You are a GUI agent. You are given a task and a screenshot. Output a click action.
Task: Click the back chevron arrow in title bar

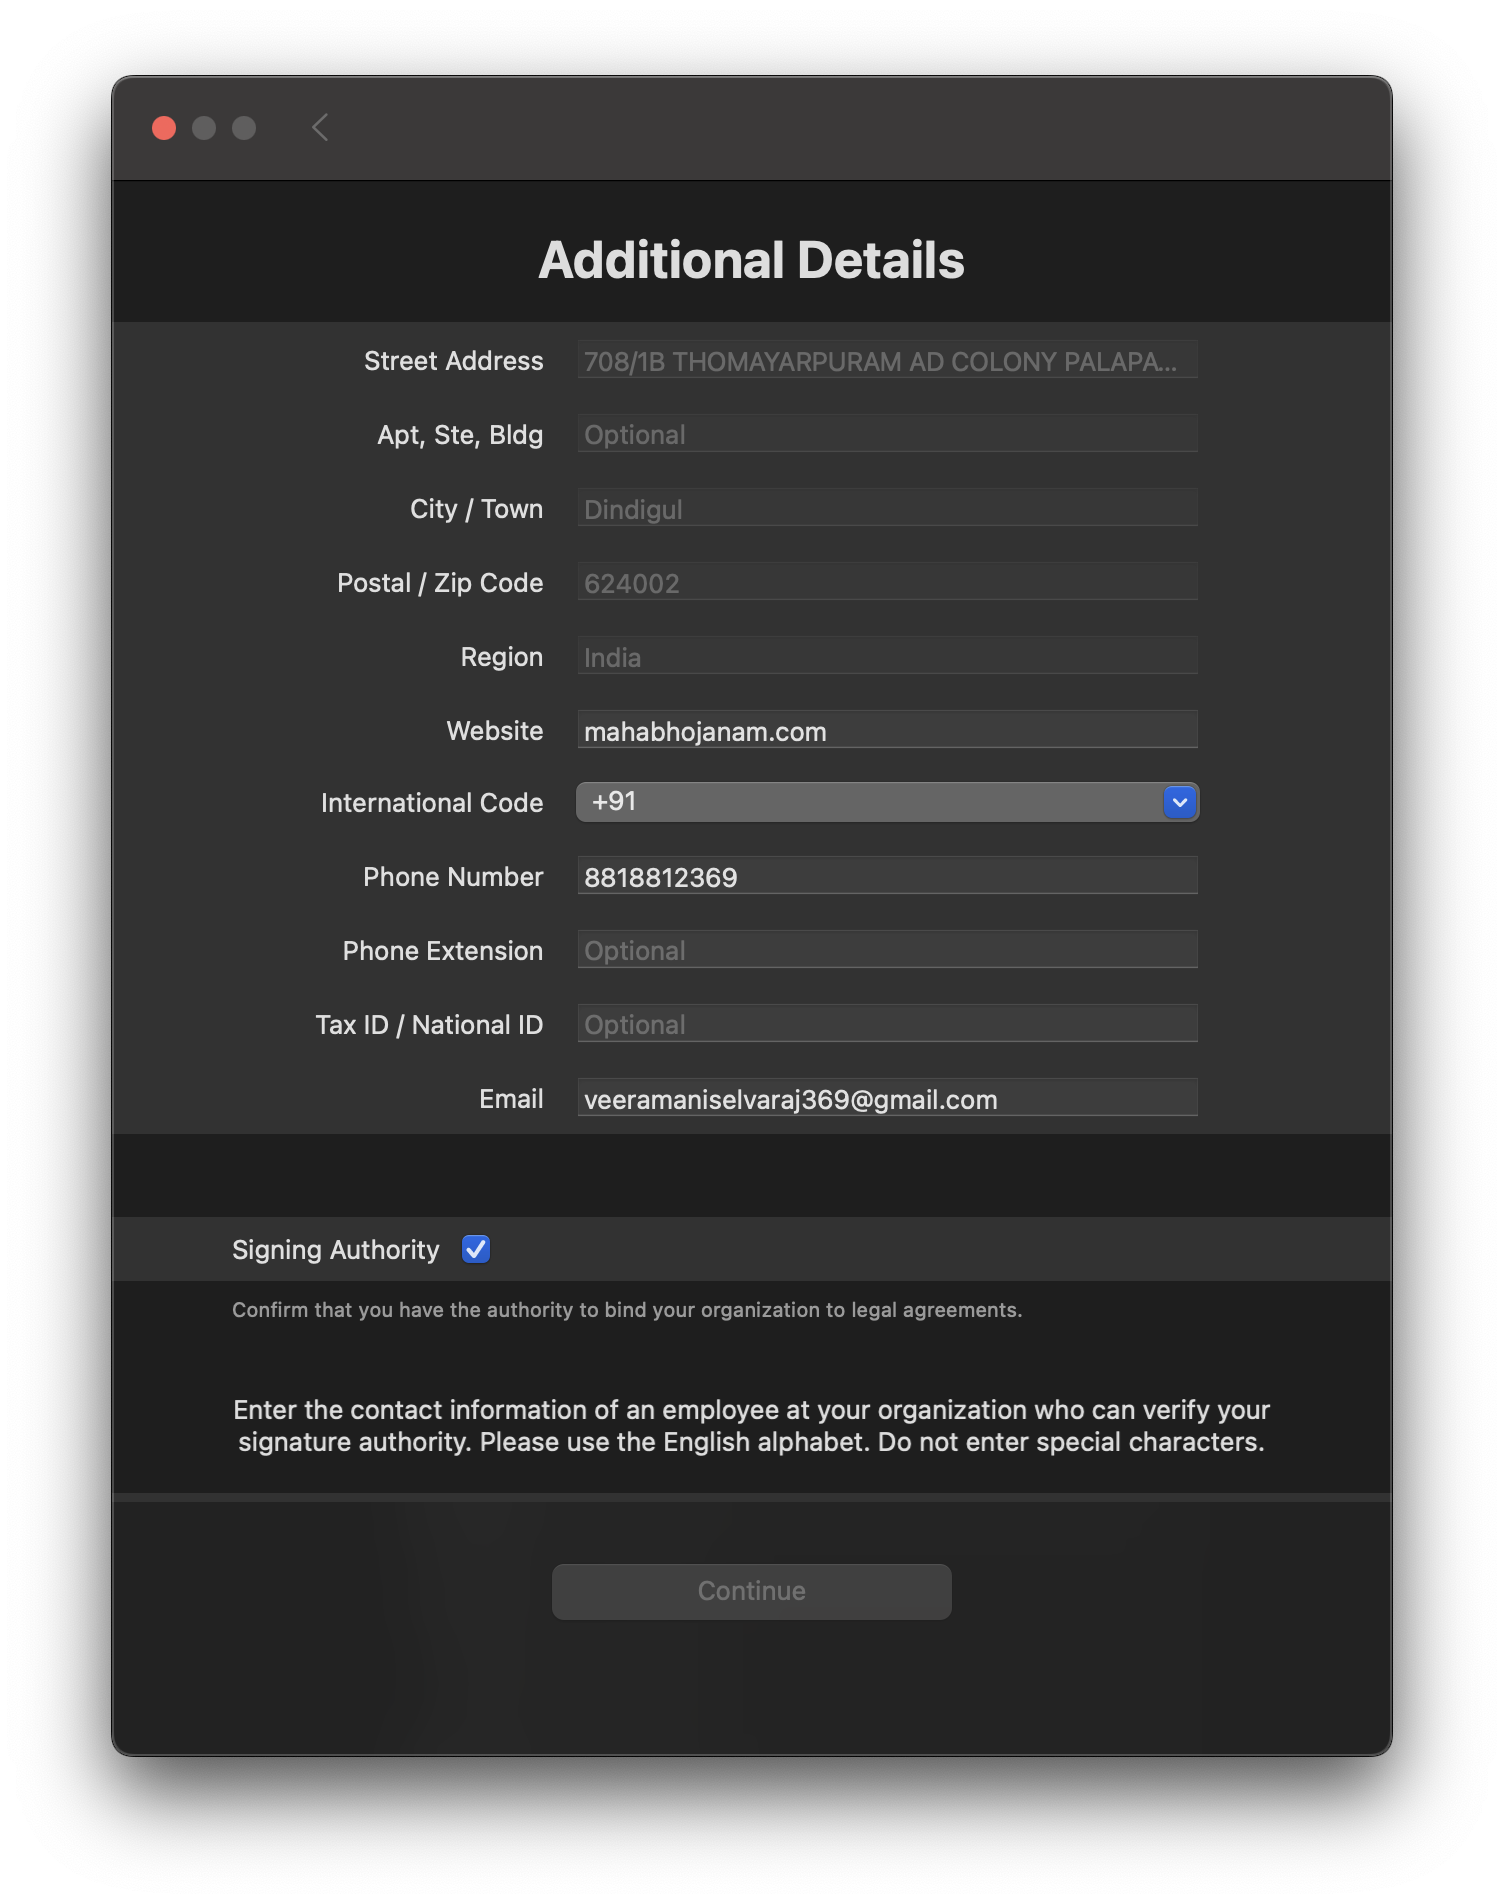tap(320, 128)
